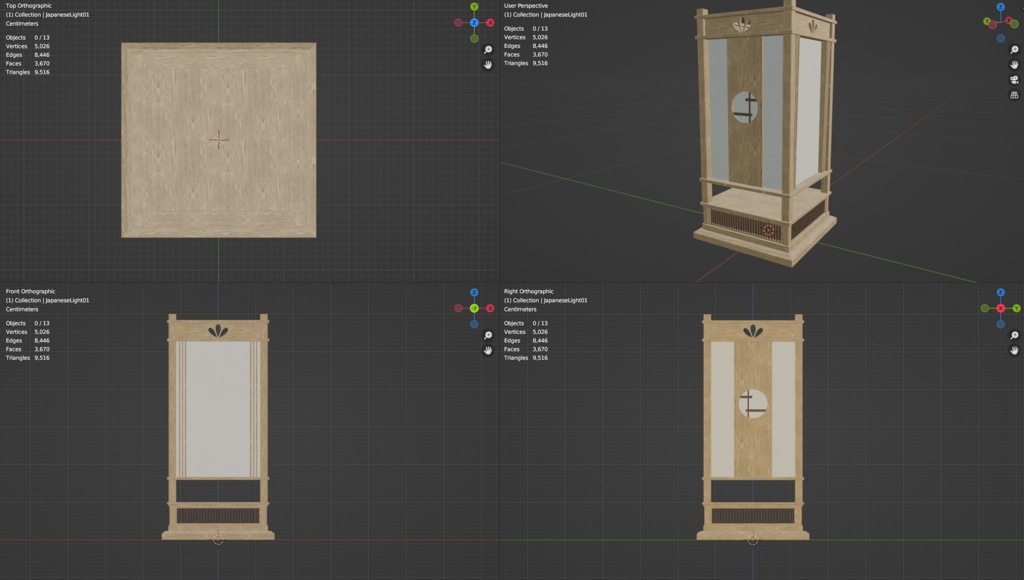Click the blue Z center in Top Orthographic gizmo
1024x580 pixels.
pyautogui.click(x=474, y=23)
